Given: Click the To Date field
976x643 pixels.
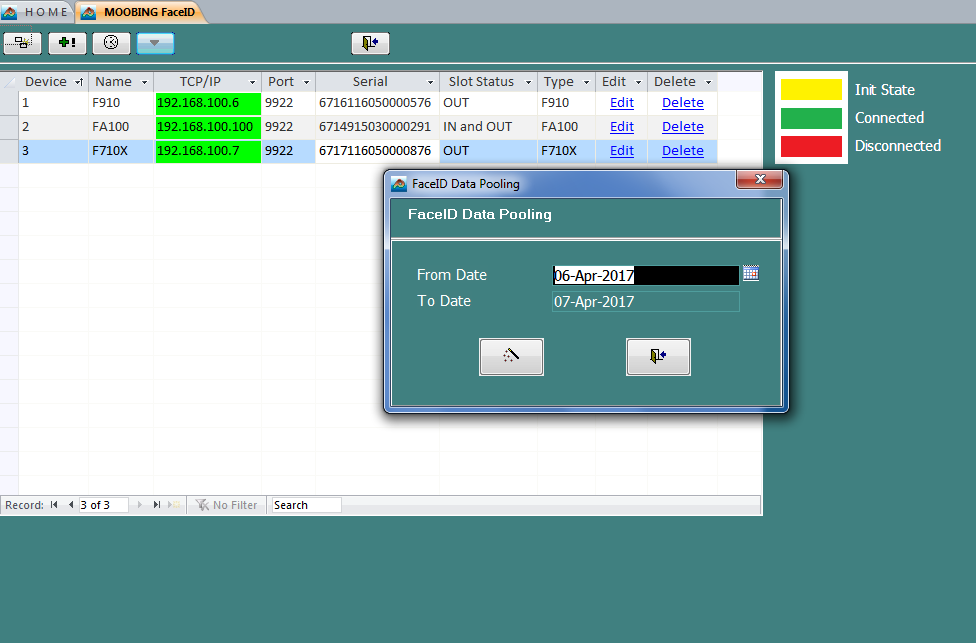Looking at the screenshot, I should point(645,301).
